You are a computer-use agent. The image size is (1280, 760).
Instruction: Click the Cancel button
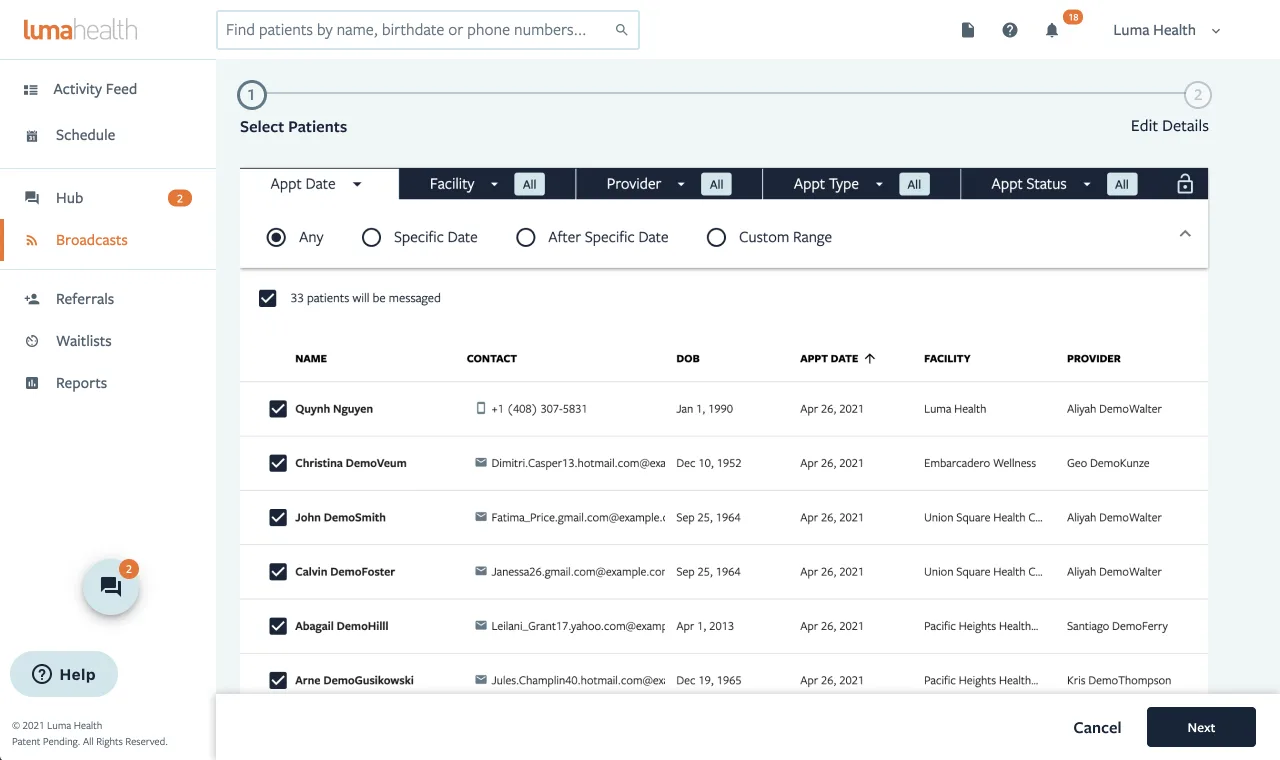pos(1097,727)
